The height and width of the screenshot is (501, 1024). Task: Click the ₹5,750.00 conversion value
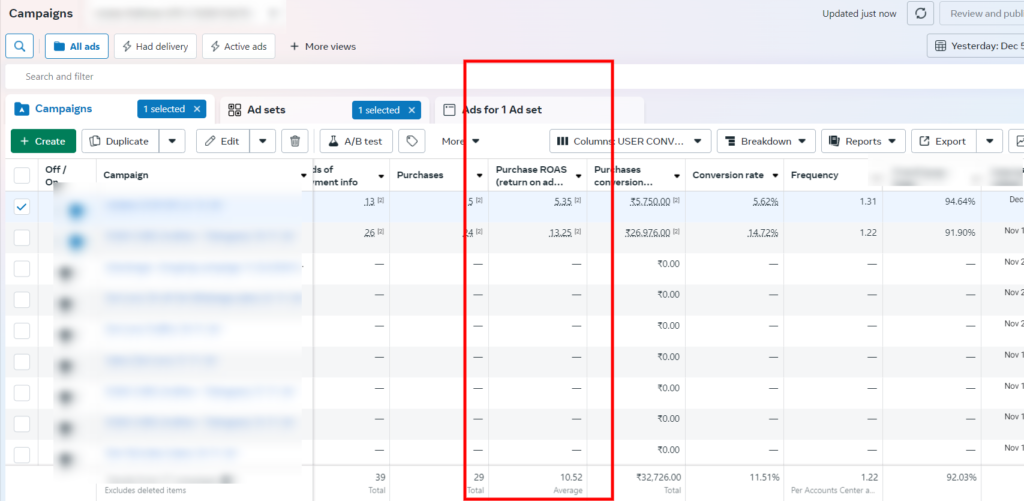coord(650,202)
